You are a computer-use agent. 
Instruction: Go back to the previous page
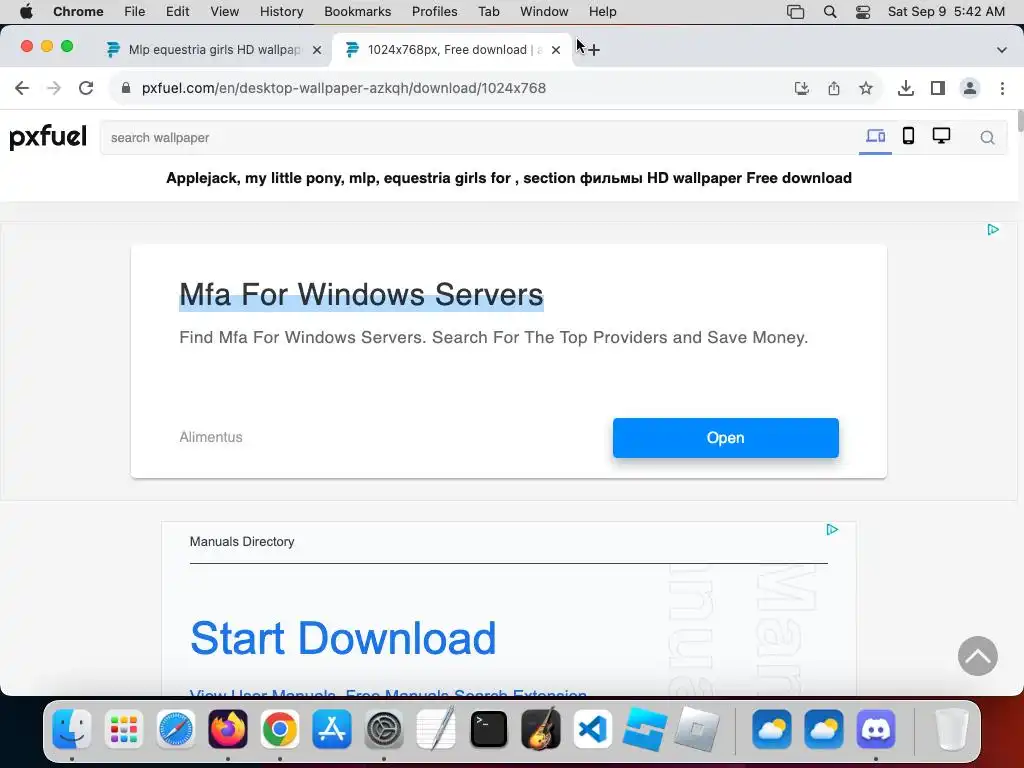pyautogui.click(x=22, y=88)
